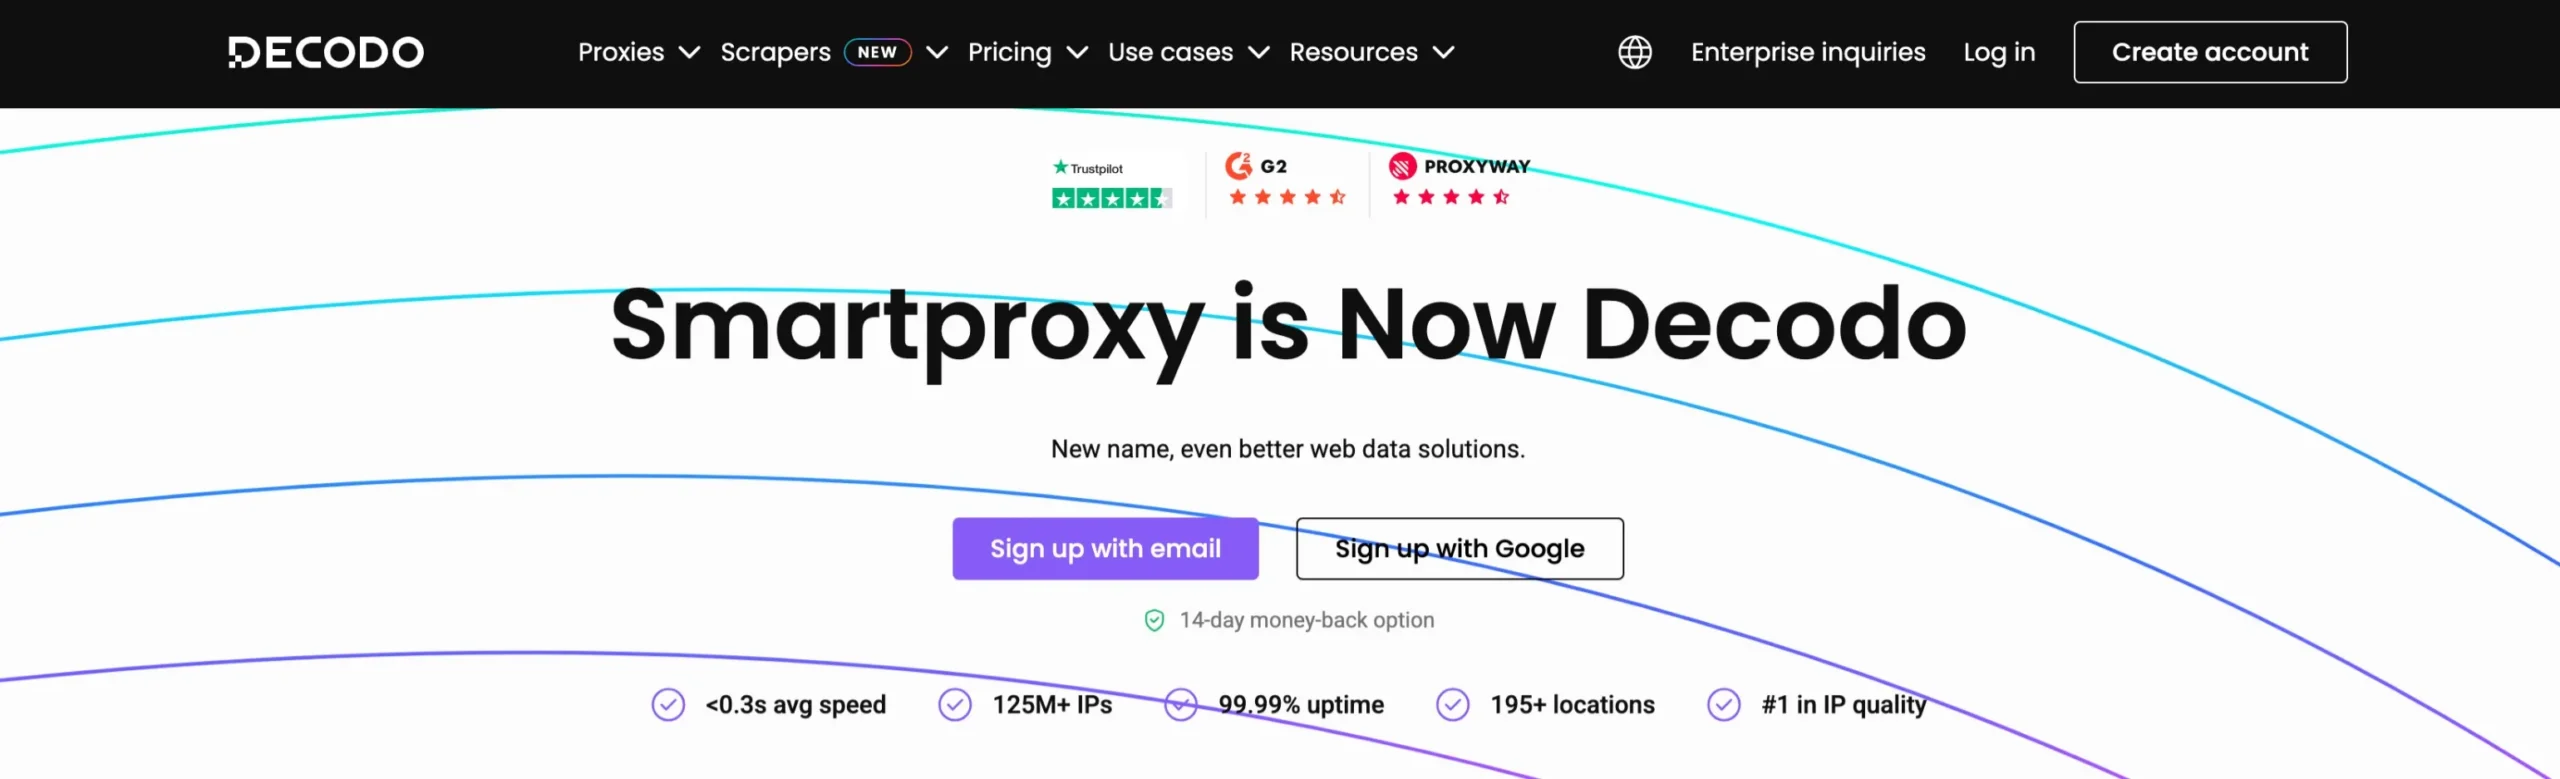
Task: Click the <0.3s avg speed text
Action: point(796,705)
